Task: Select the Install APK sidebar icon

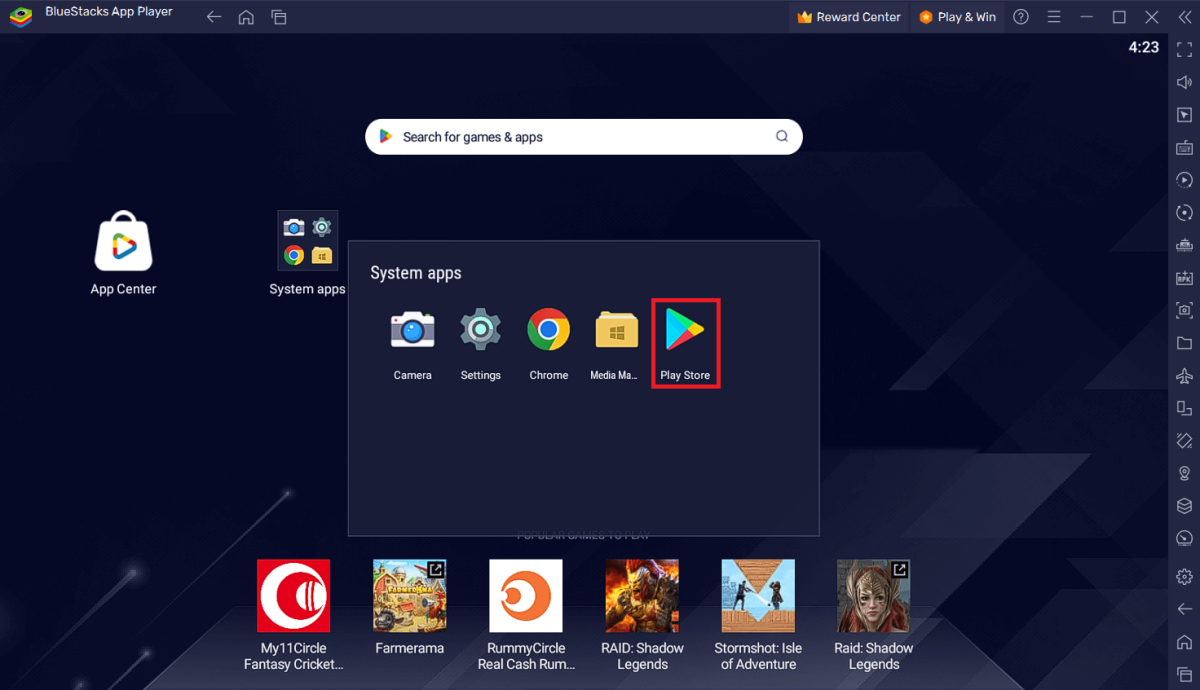Action: tap(1184, 278)
